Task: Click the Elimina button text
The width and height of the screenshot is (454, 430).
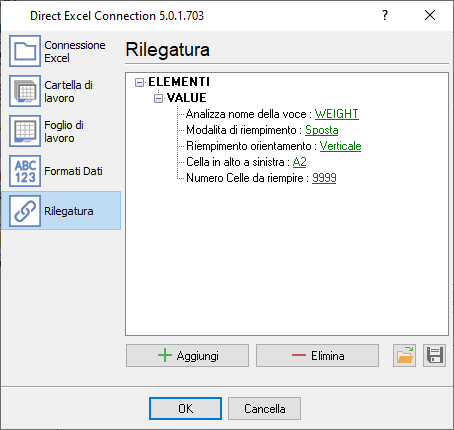Action: tap(328, 356)
